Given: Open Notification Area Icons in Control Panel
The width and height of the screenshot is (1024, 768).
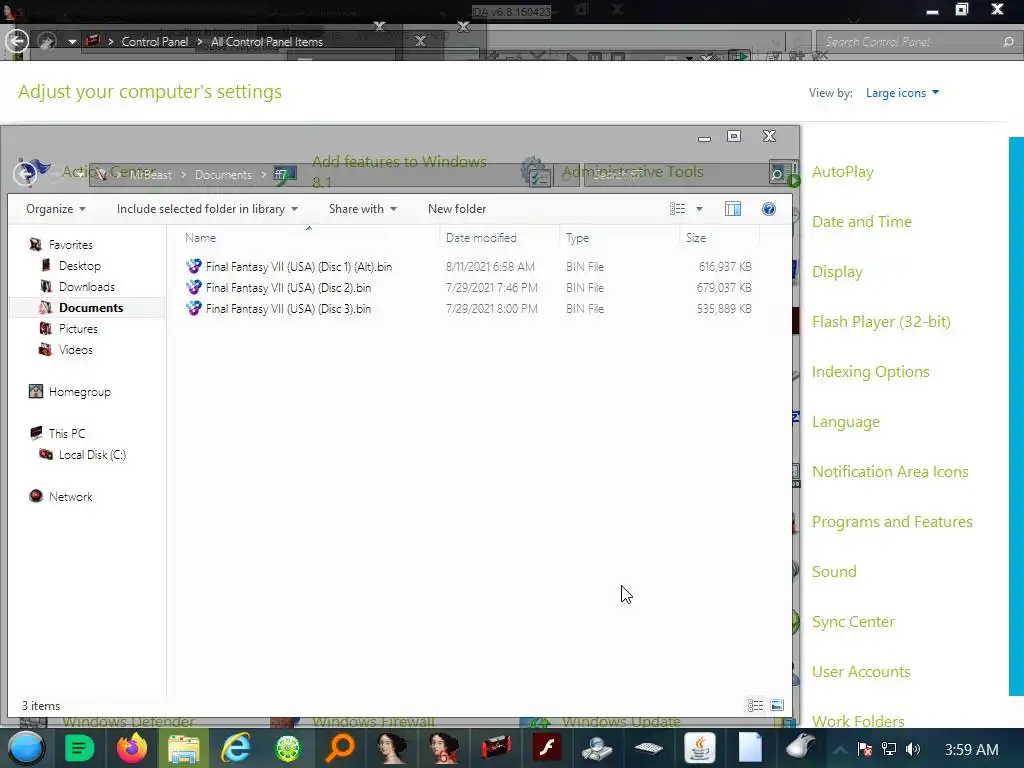Looking at the screenshot, I should coord(890,472).
